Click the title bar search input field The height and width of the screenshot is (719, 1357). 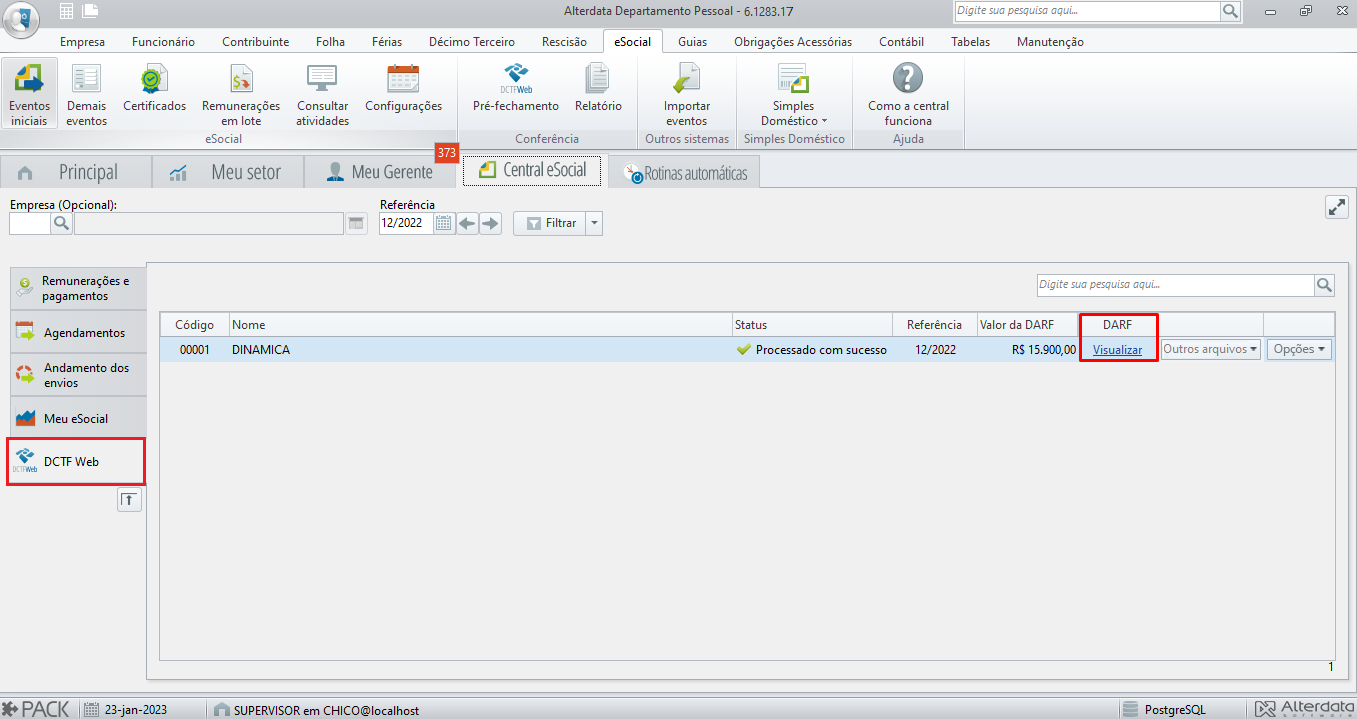pos(1087,11)
